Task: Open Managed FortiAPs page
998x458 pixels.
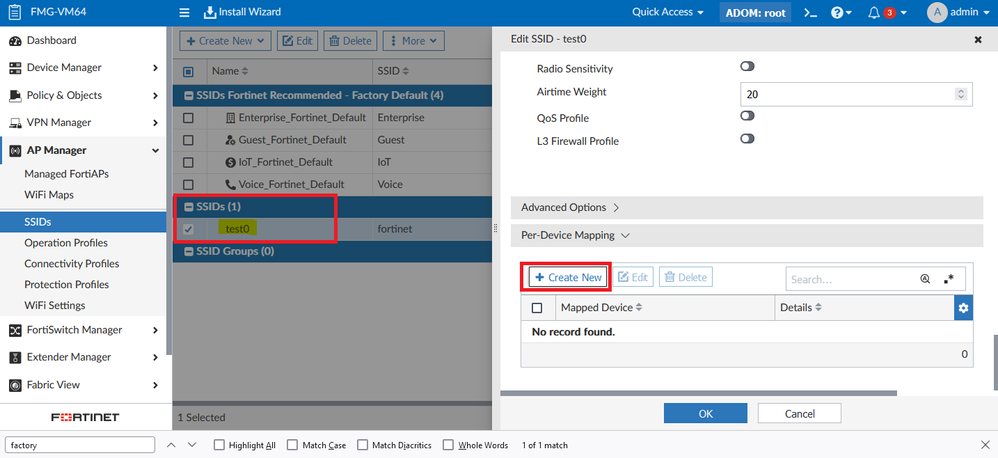Action: [66, 174]
